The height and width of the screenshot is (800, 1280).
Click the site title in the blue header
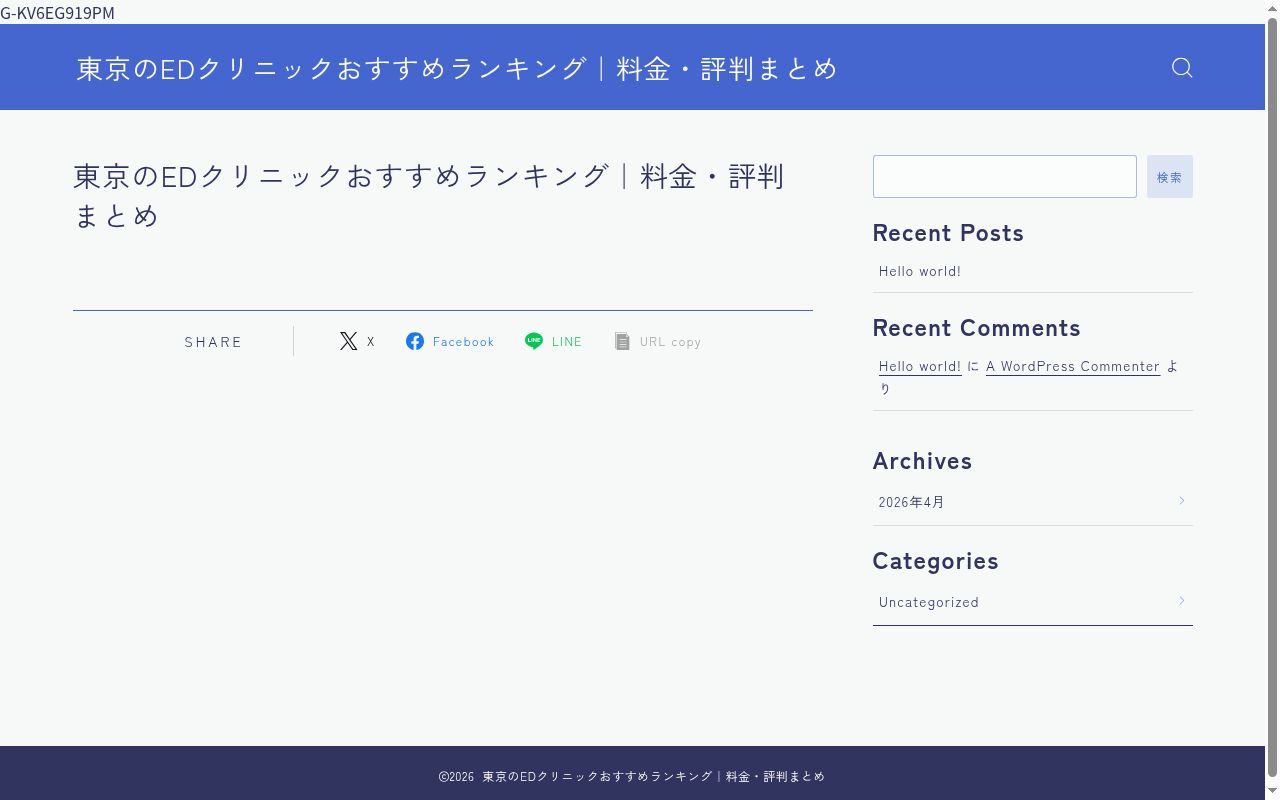click(x=457, y=68)
